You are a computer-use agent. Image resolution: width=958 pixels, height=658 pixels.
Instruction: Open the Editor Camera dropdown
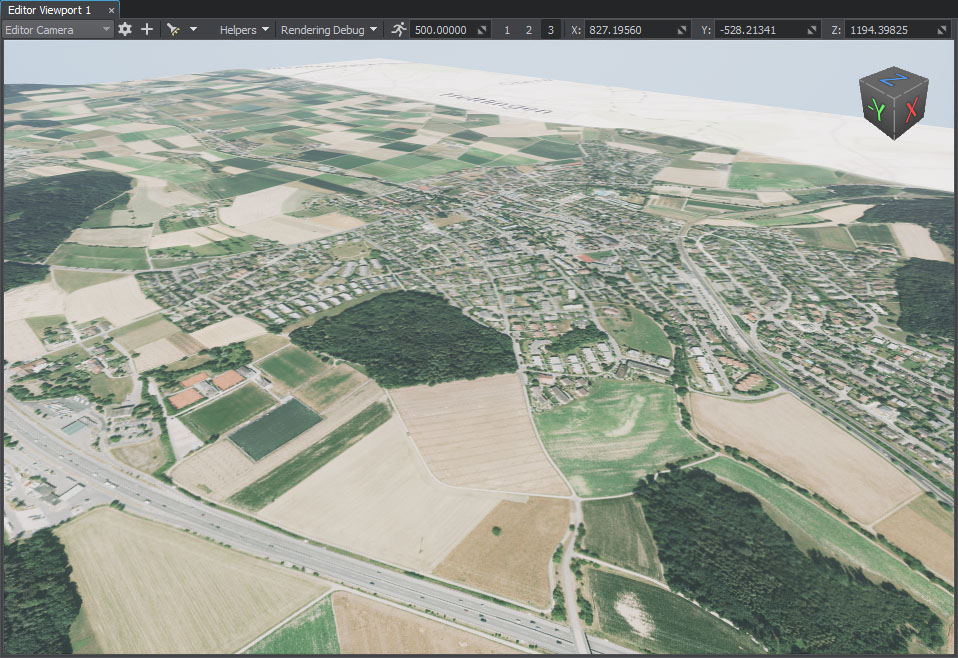click(58, 30)
